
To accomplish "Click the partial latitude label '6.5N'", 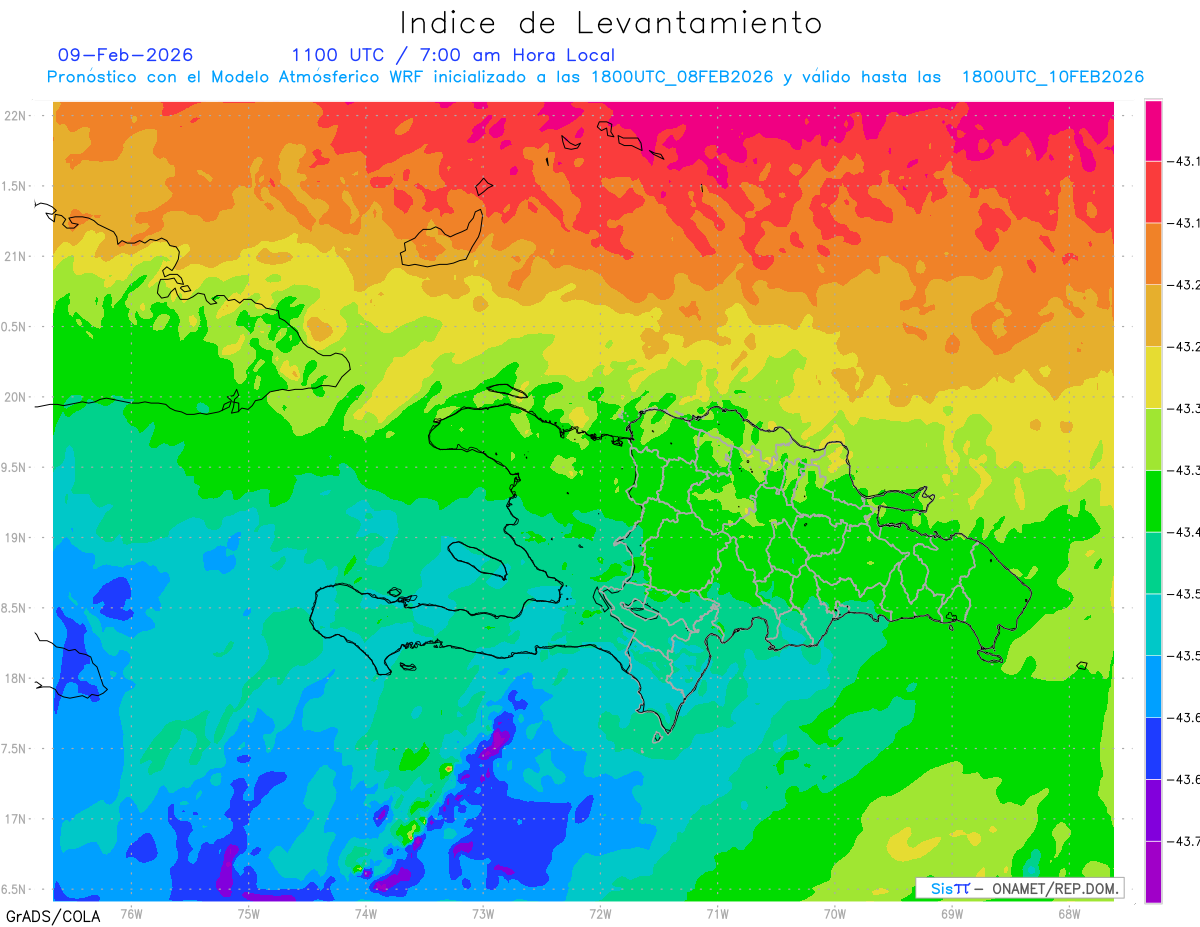I will (x=15, y=889).
